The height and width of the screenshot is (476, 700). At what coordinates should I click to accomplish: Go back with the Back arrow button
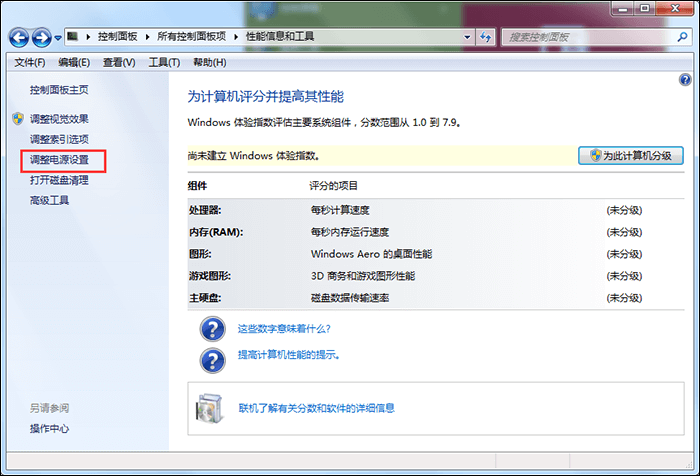coord(19,38)
